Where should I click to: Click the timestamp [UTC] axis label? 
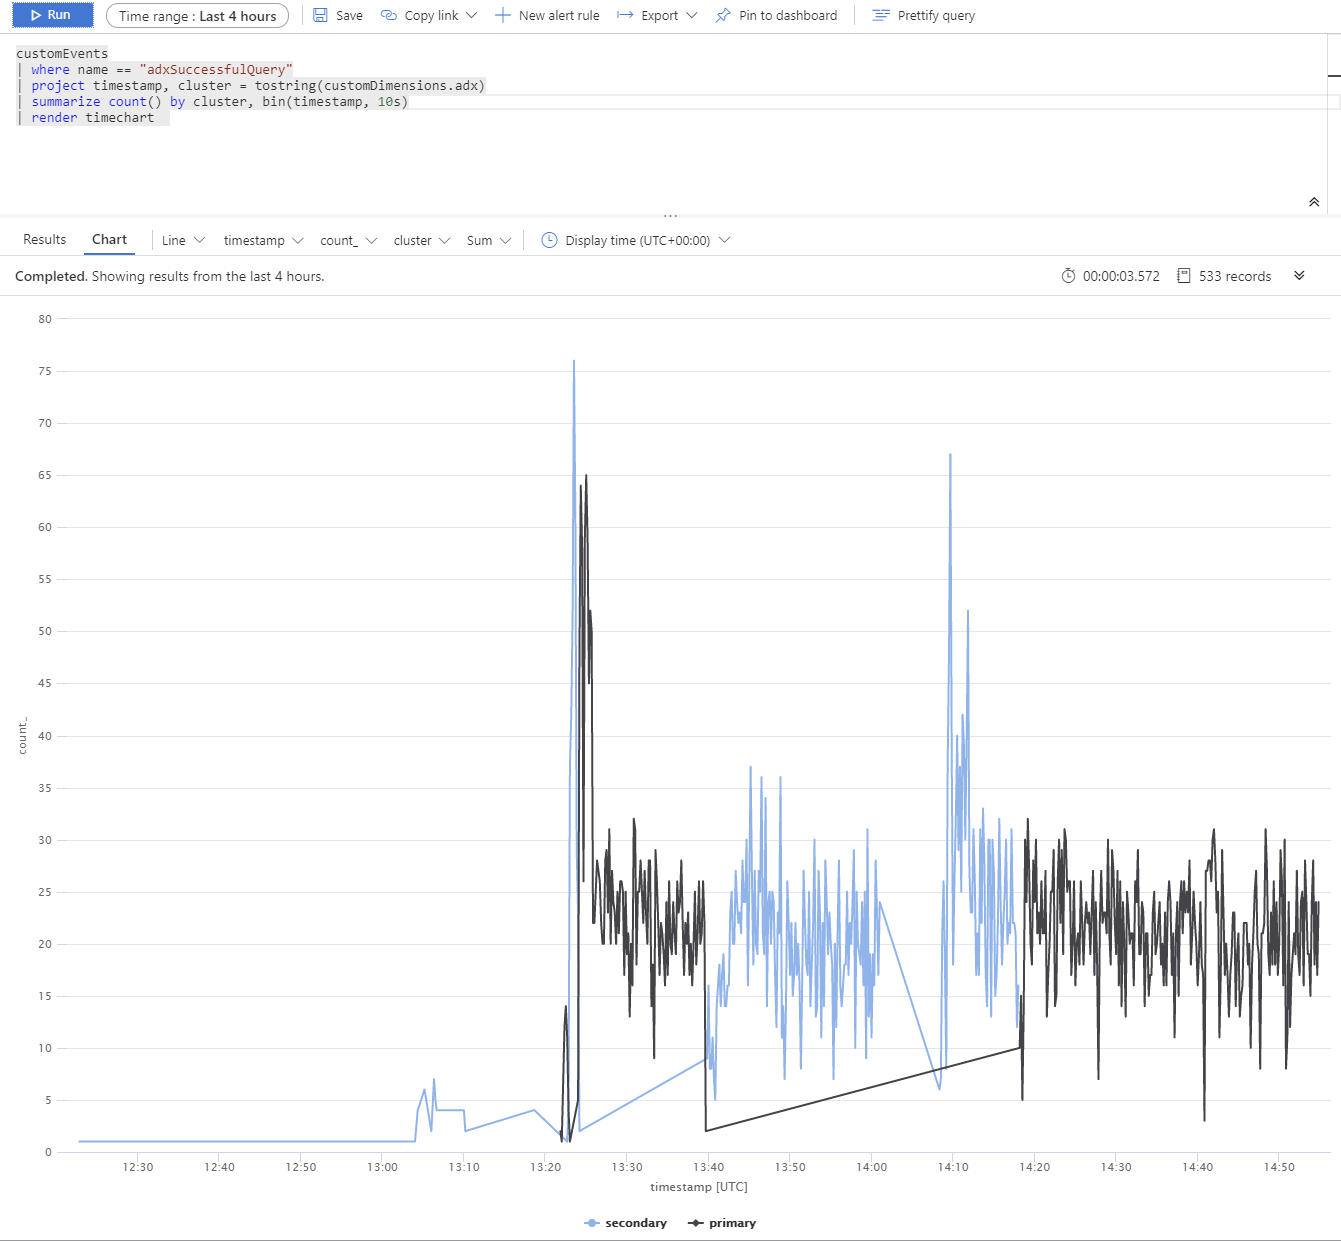coord(699,1187)
